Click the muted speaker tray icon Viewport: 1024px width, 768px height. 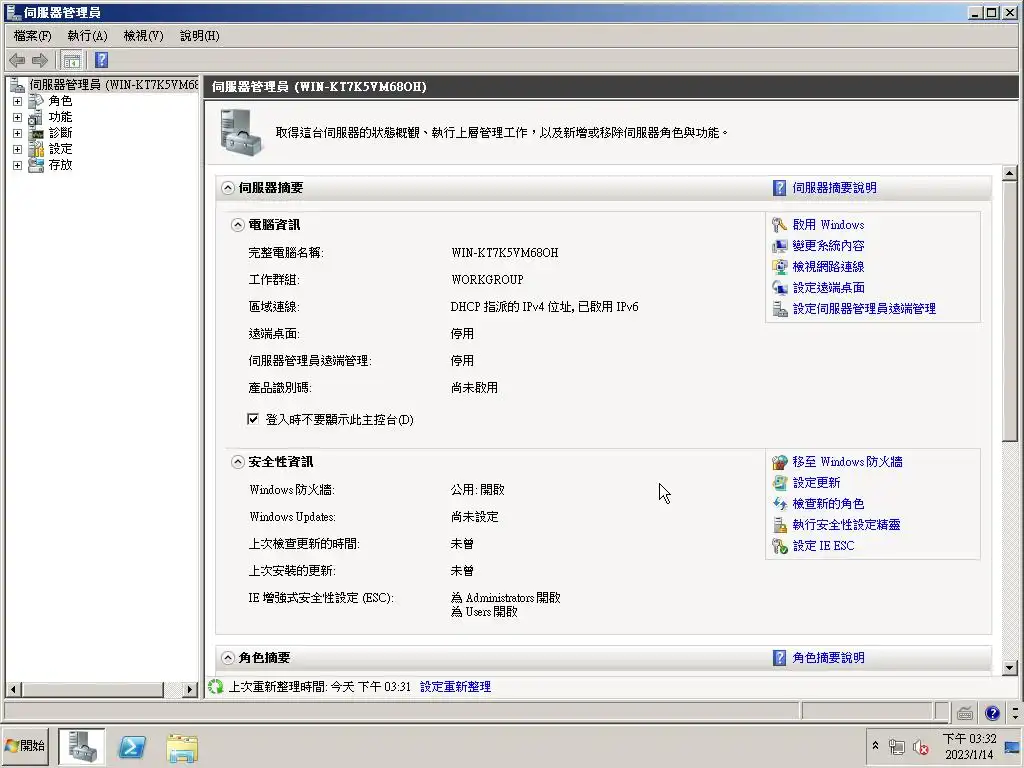pyautogui.click(x=920, y=747)
